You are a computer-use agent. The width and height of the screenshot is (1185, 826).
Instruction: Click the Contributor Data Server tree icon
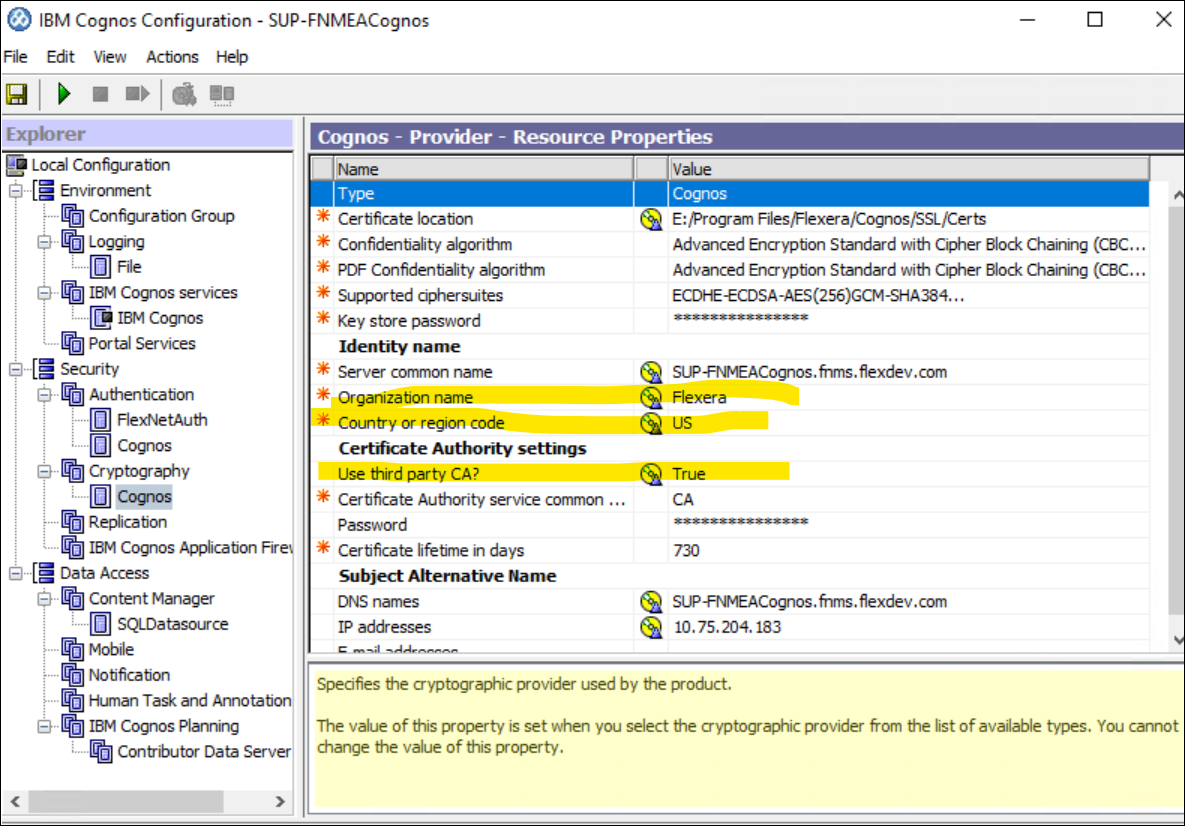coord(101,752)
